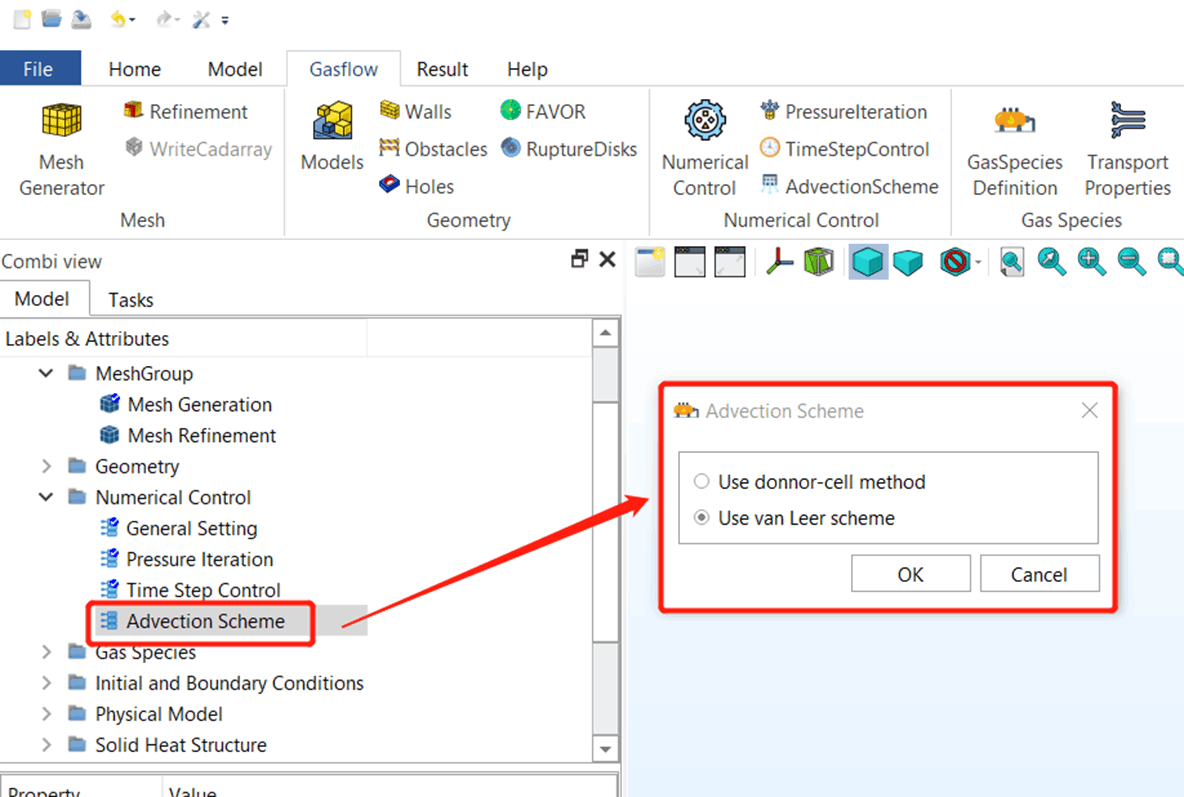Click the yellow undo arrow icon
1184x797 pixels.
point(118,19)
